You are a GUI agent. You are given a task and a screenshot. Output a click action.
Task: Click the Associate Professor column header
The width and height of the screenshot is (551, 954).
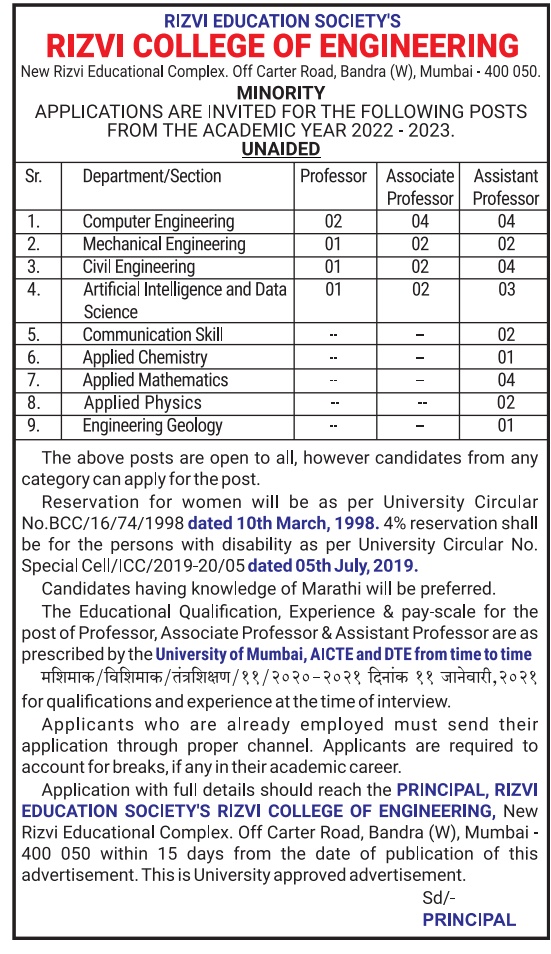420,187
